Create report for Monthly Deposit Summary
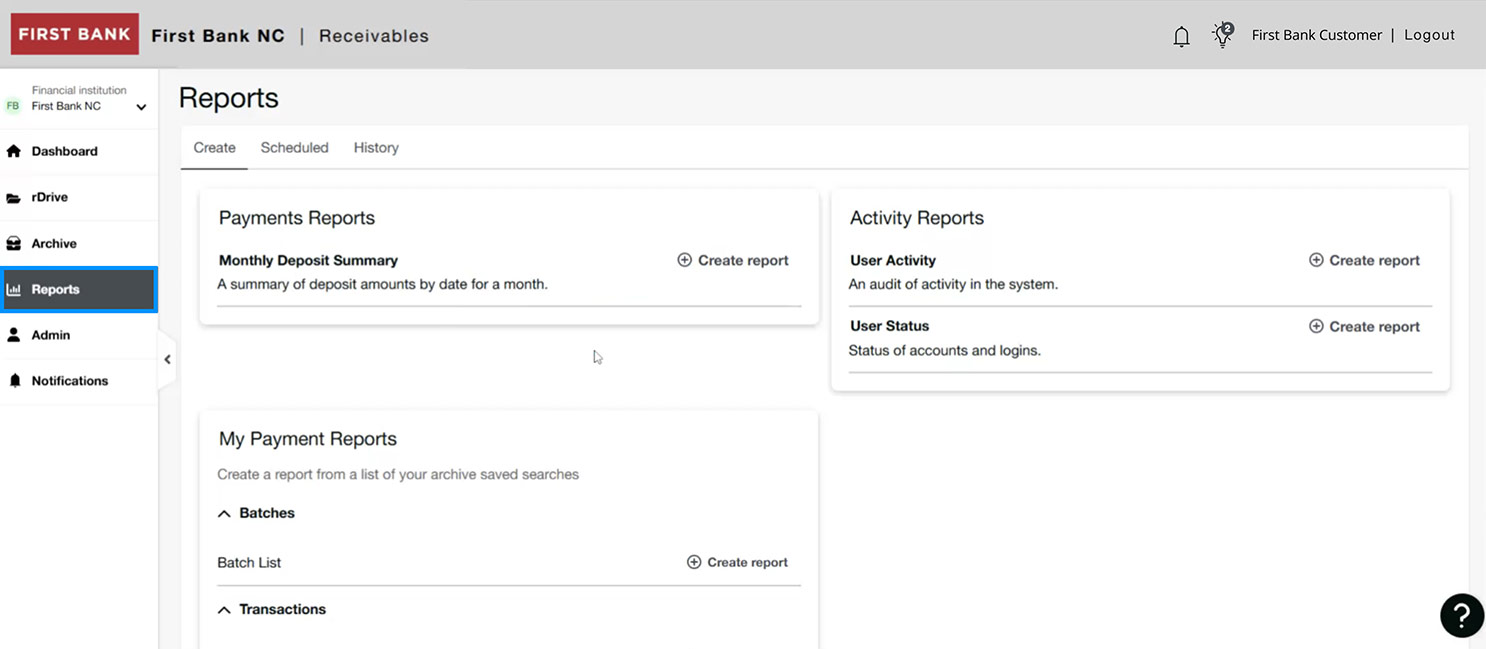This screenshot has width=1486, height=649. (733, 260)
